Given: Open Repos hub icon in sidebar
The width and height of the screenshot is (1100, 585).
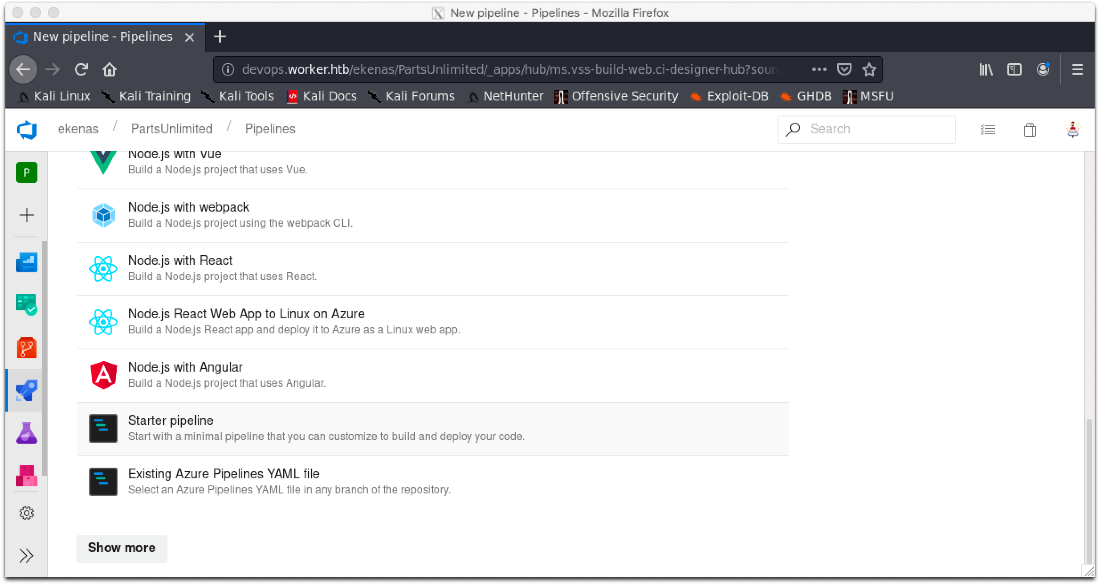Looking at the screenshot, I should 27,348.
